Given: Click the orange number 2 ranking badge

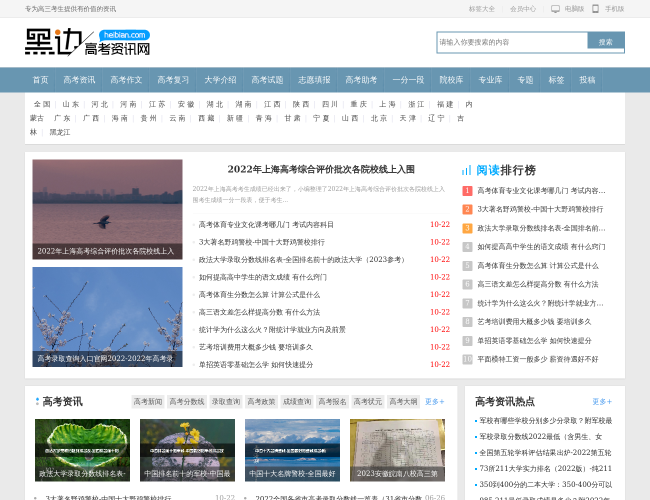Looking at the screenshot, I should pos(467,209).
